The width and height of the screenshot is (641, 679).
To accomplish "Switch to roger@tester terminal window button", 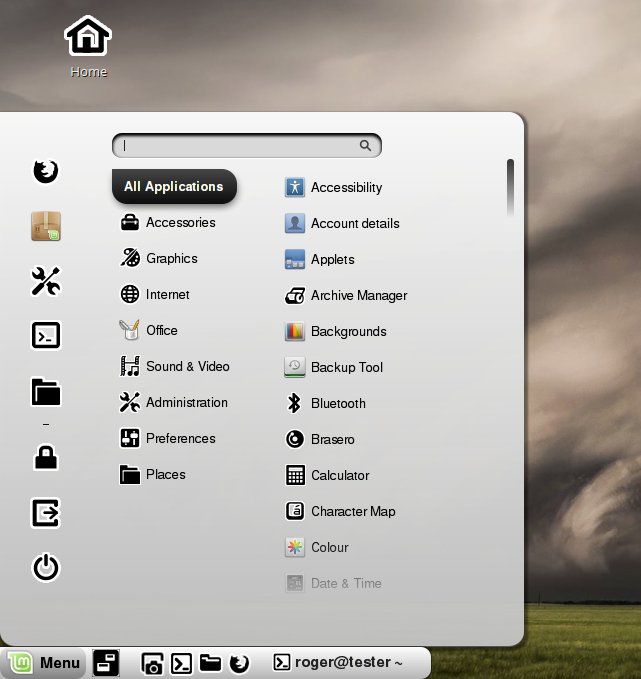I will [338, 662].
